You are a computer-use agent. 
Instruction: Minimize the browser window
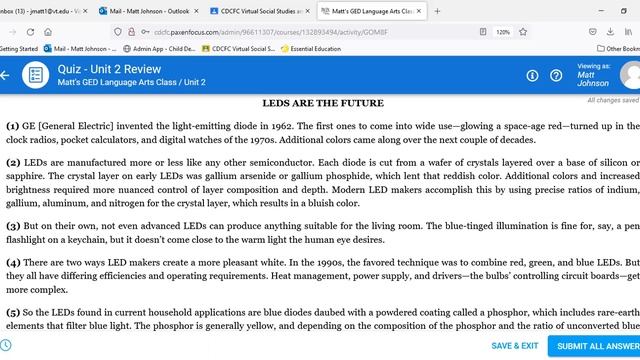(601, 11)
